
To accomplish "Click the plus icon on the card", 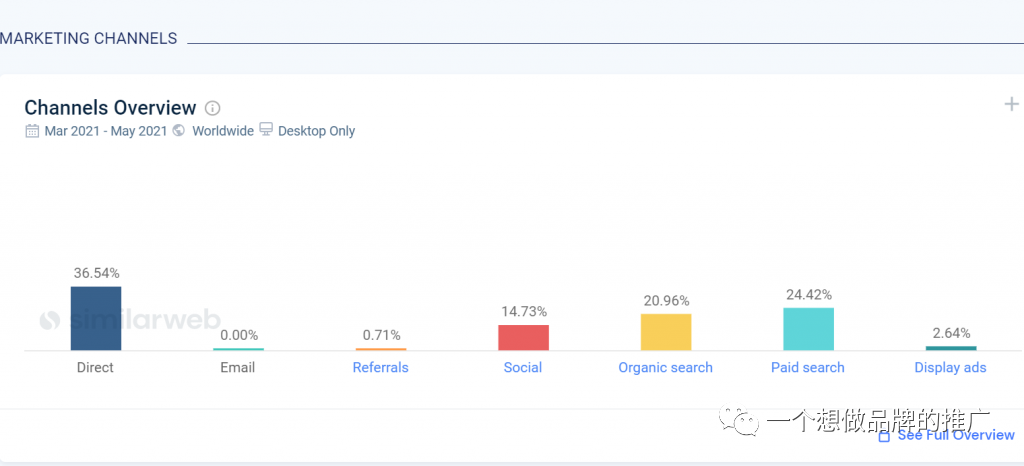I will click(x=1011, y=104).
